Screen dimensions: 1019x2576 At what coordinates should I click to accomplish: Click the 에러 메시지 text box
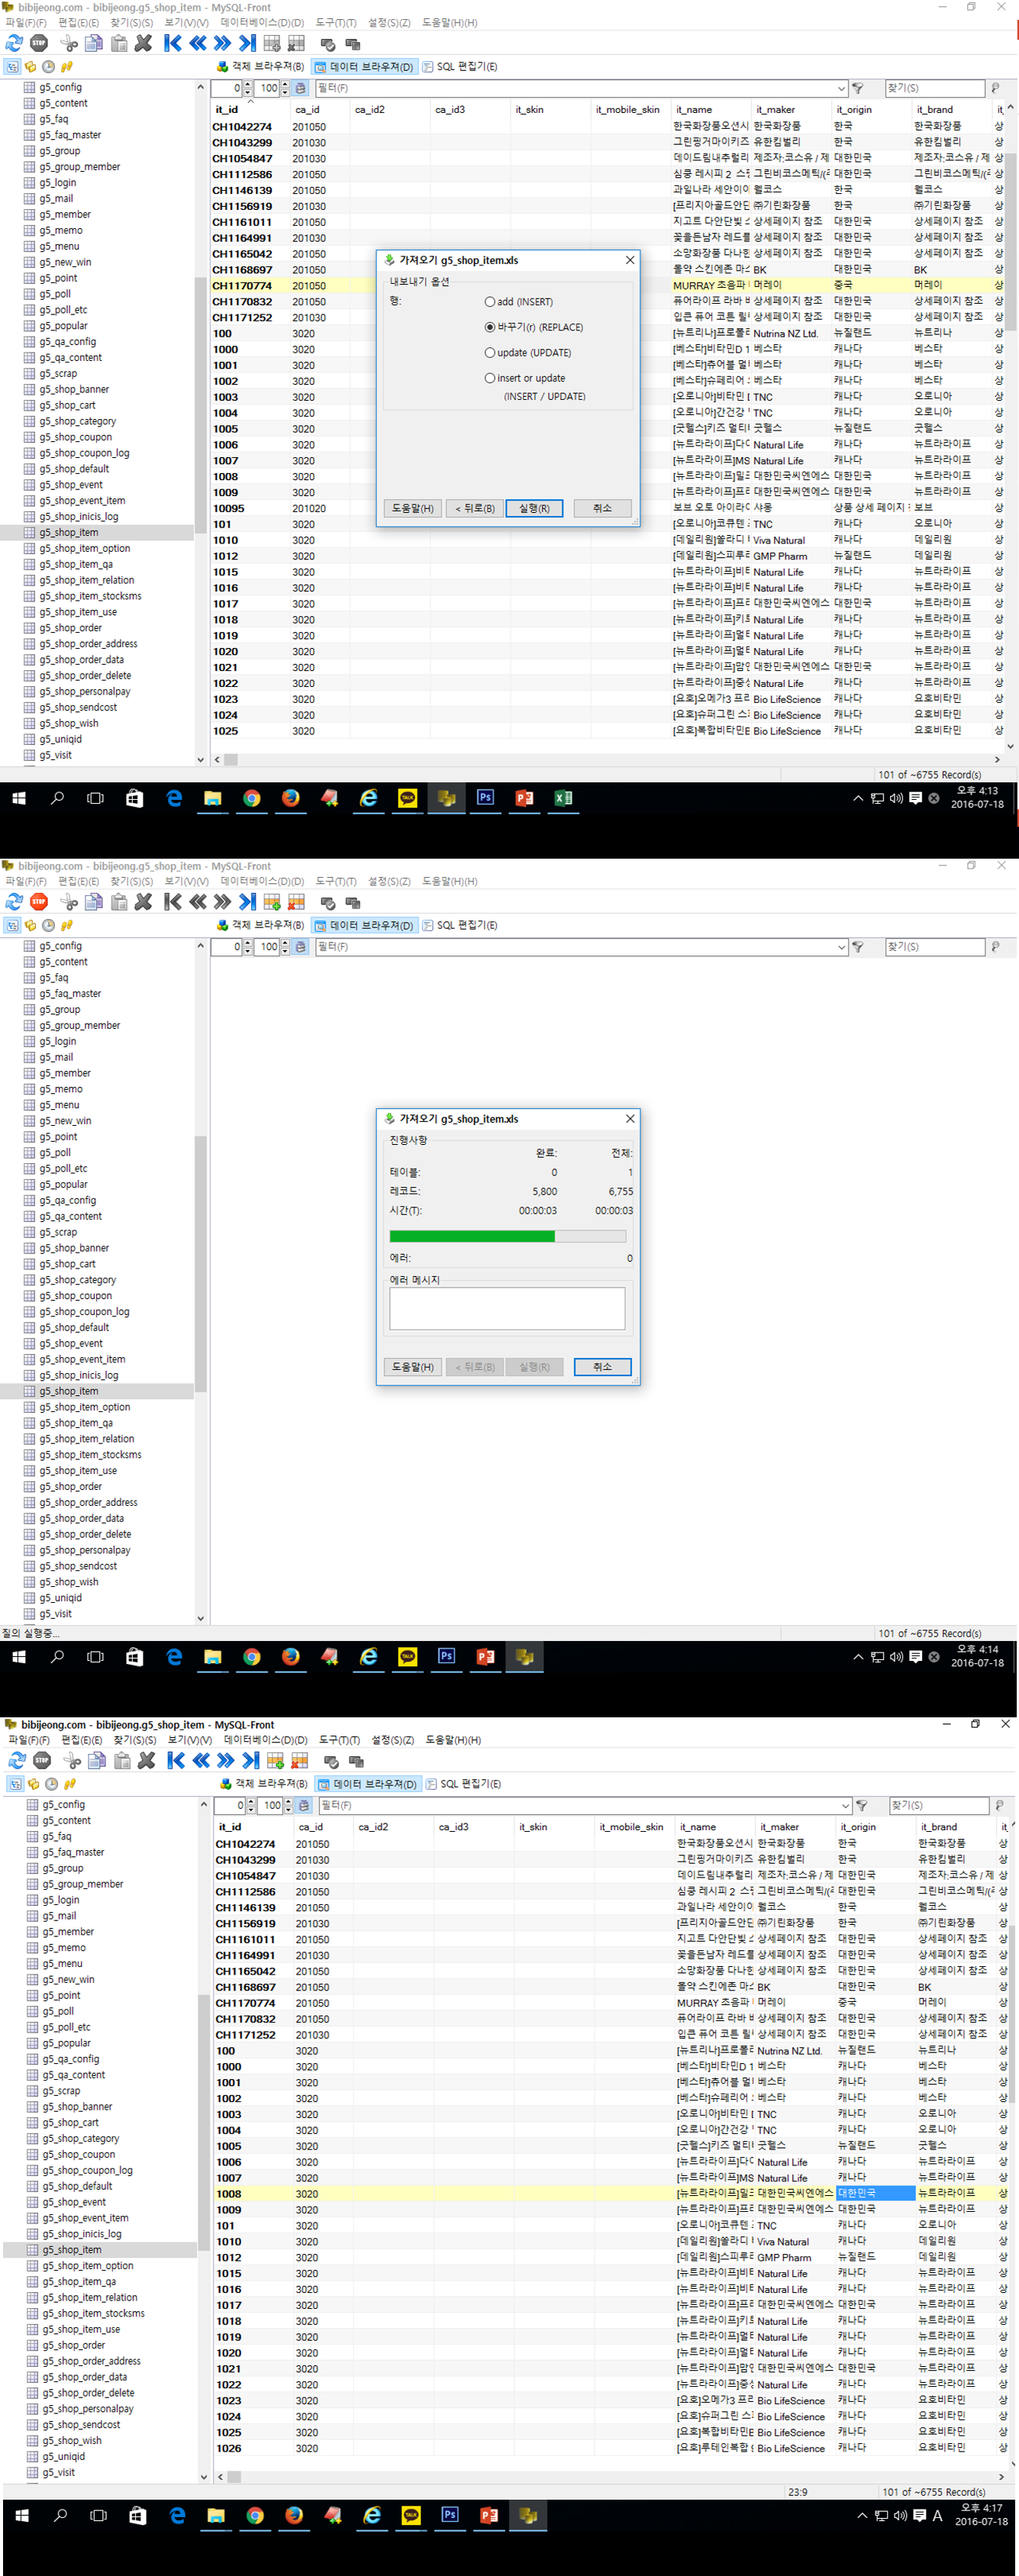tap(507, 1308)
